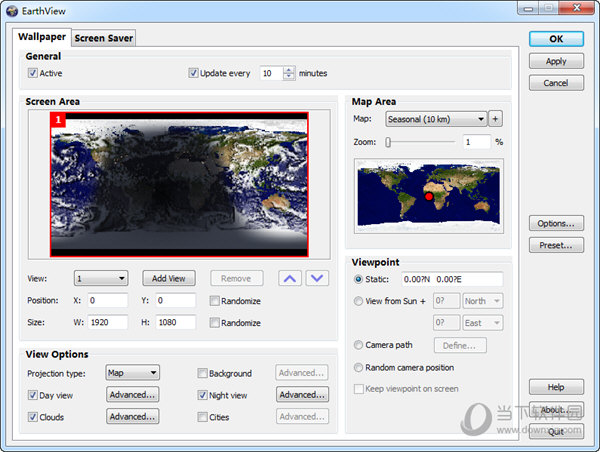Click the Size W width field
The image size is (600, 452).
coord(108,322)
